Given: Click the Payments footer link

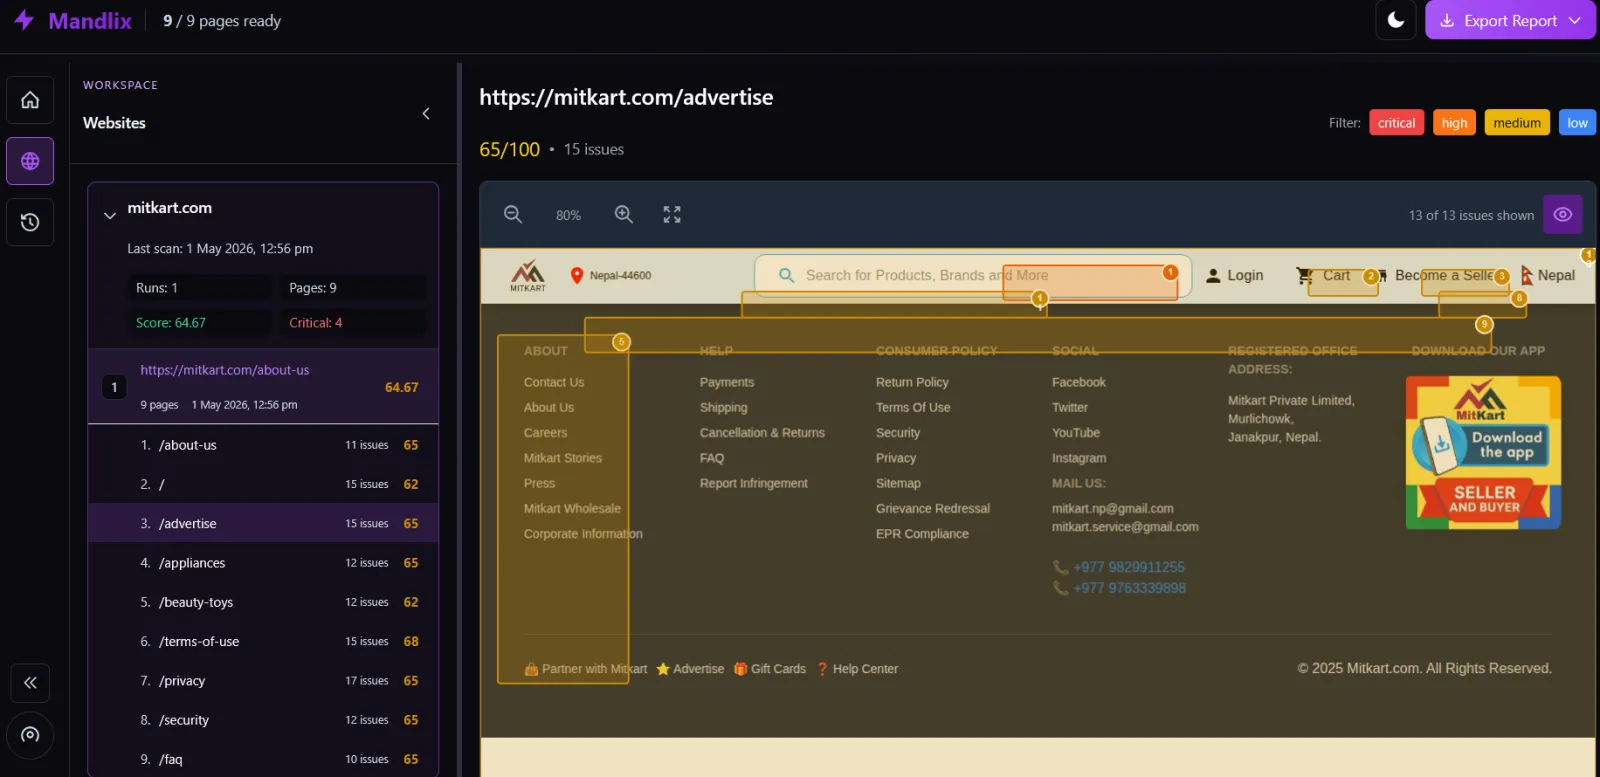Looking at the screenshot, I should coord(727,382).
